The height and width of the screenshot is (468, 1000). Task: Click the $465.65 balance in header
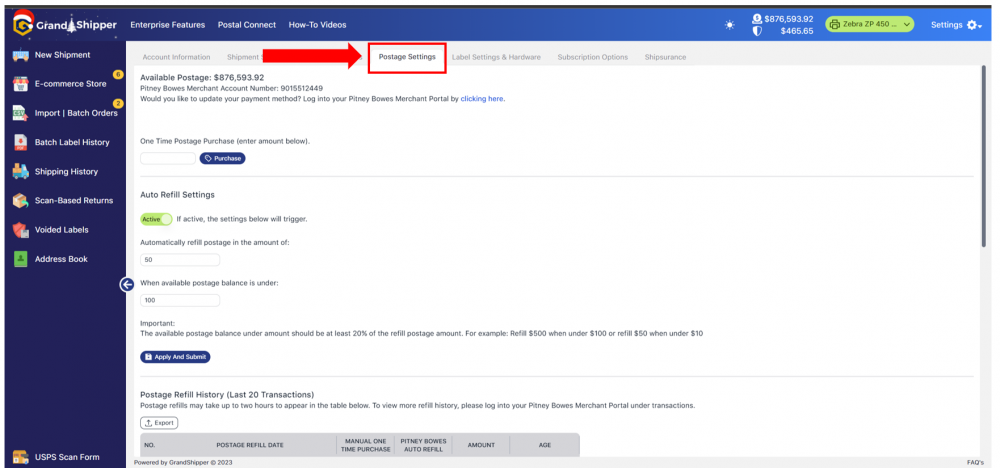[797, 31]
